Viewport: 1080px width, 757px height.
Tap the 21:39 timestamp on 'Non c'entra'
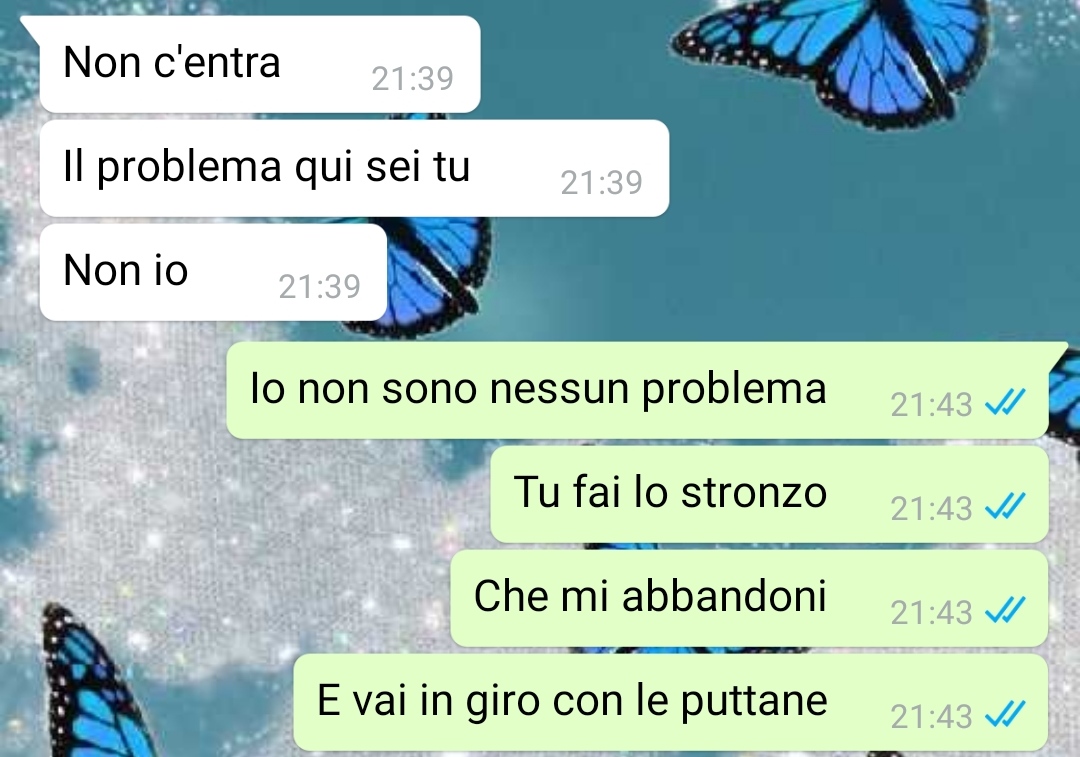[413, 79]
